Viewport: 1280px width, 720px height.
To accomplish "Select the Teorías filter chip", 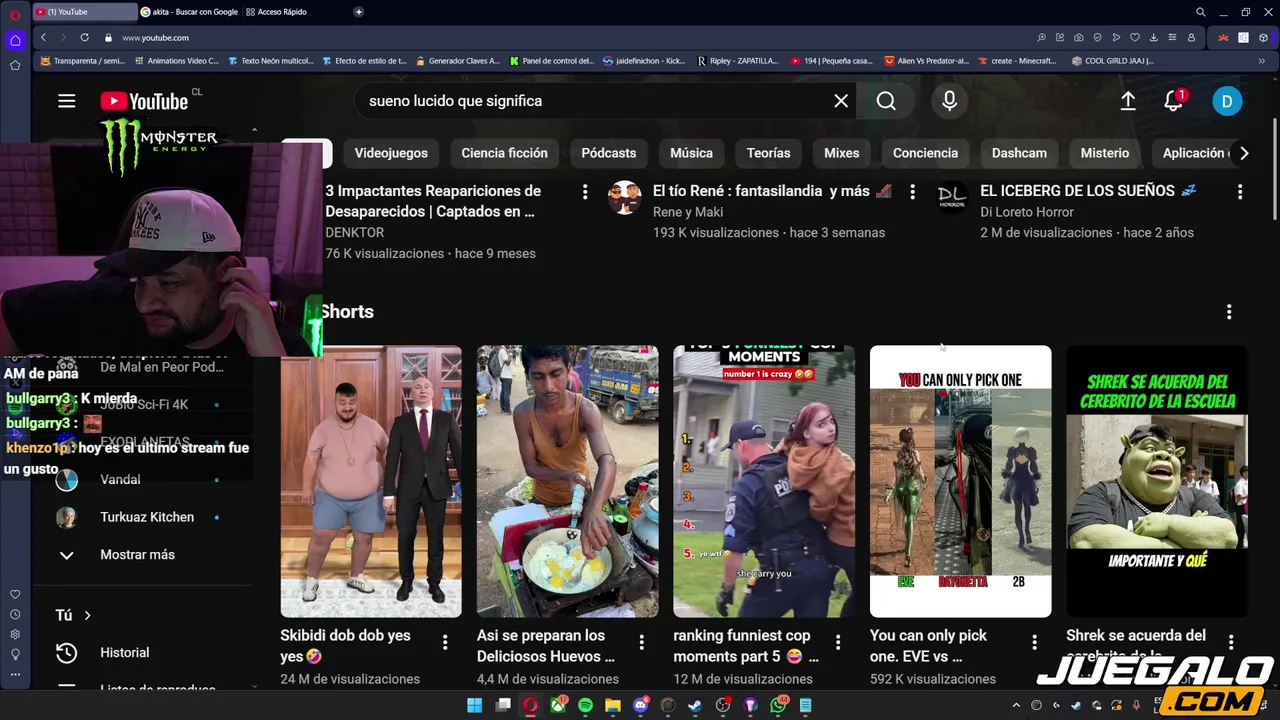I will click(x=768, y=153).
